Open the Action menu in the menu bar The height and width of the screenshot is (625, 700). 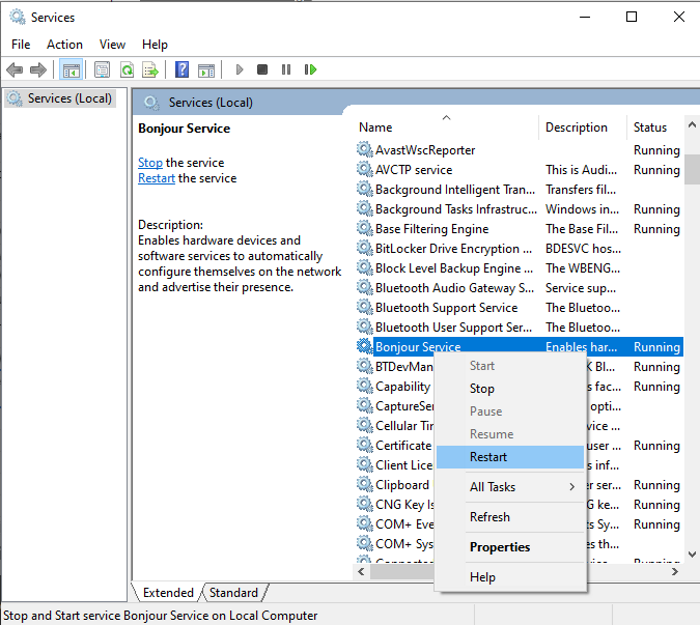click(65, 44)
